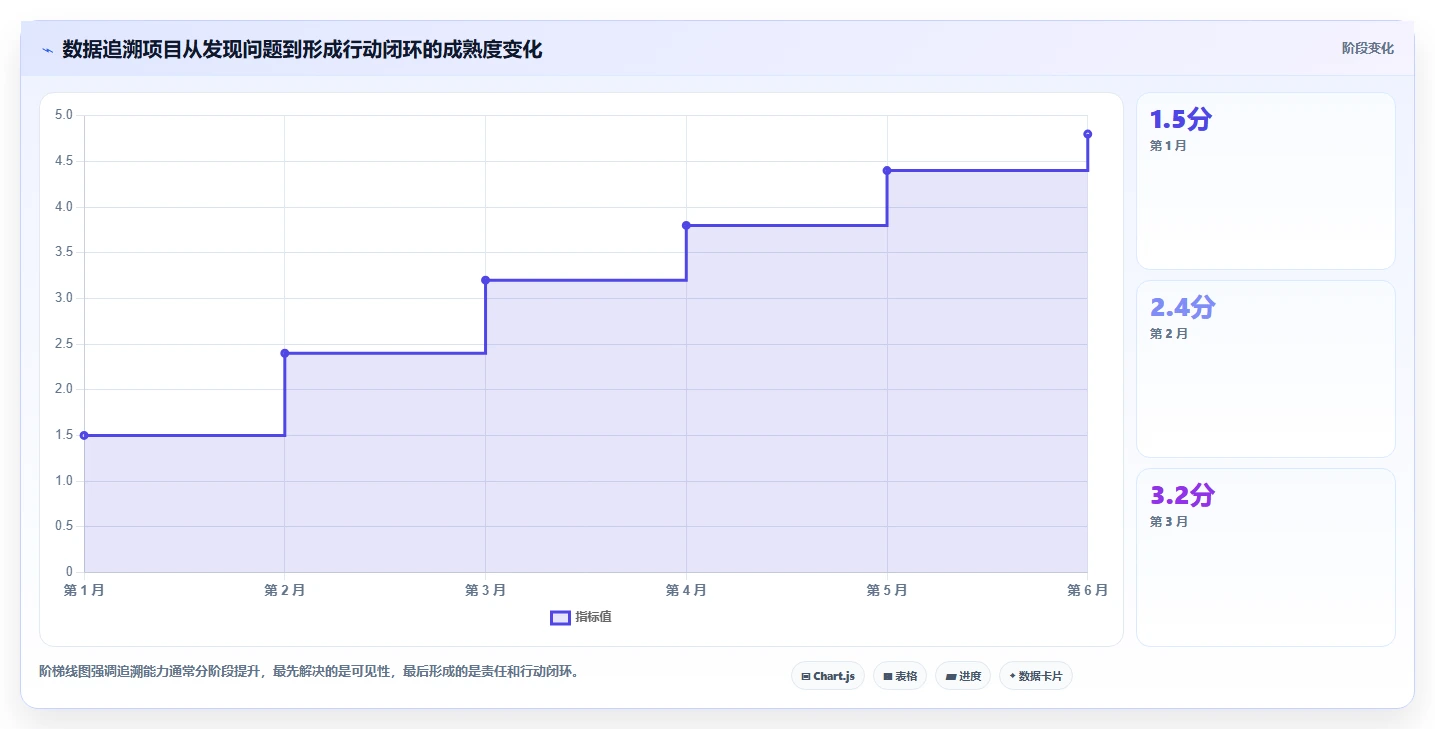Click the footnote text about 阶梯线图
Image resolution: width=1435 pixels, height=729 pixels.
(x=309, y=671)
